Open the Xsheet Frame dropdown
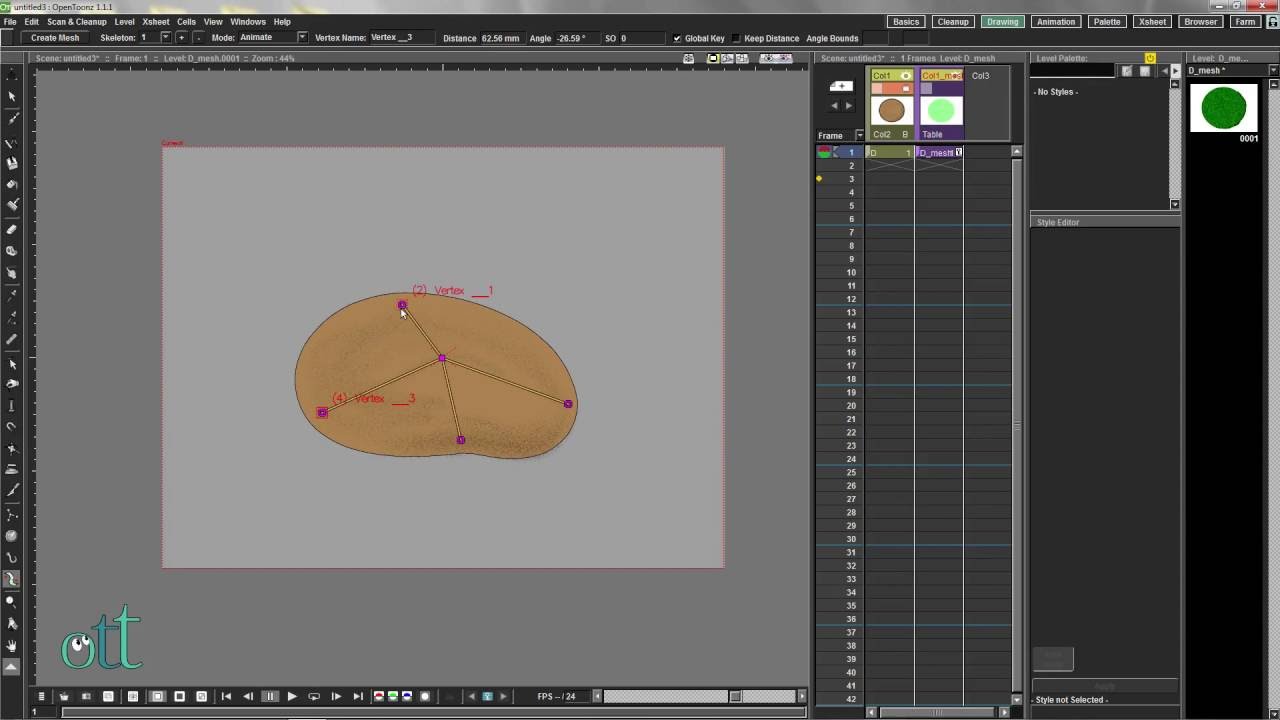1280x720 pixels. [860, 135]
